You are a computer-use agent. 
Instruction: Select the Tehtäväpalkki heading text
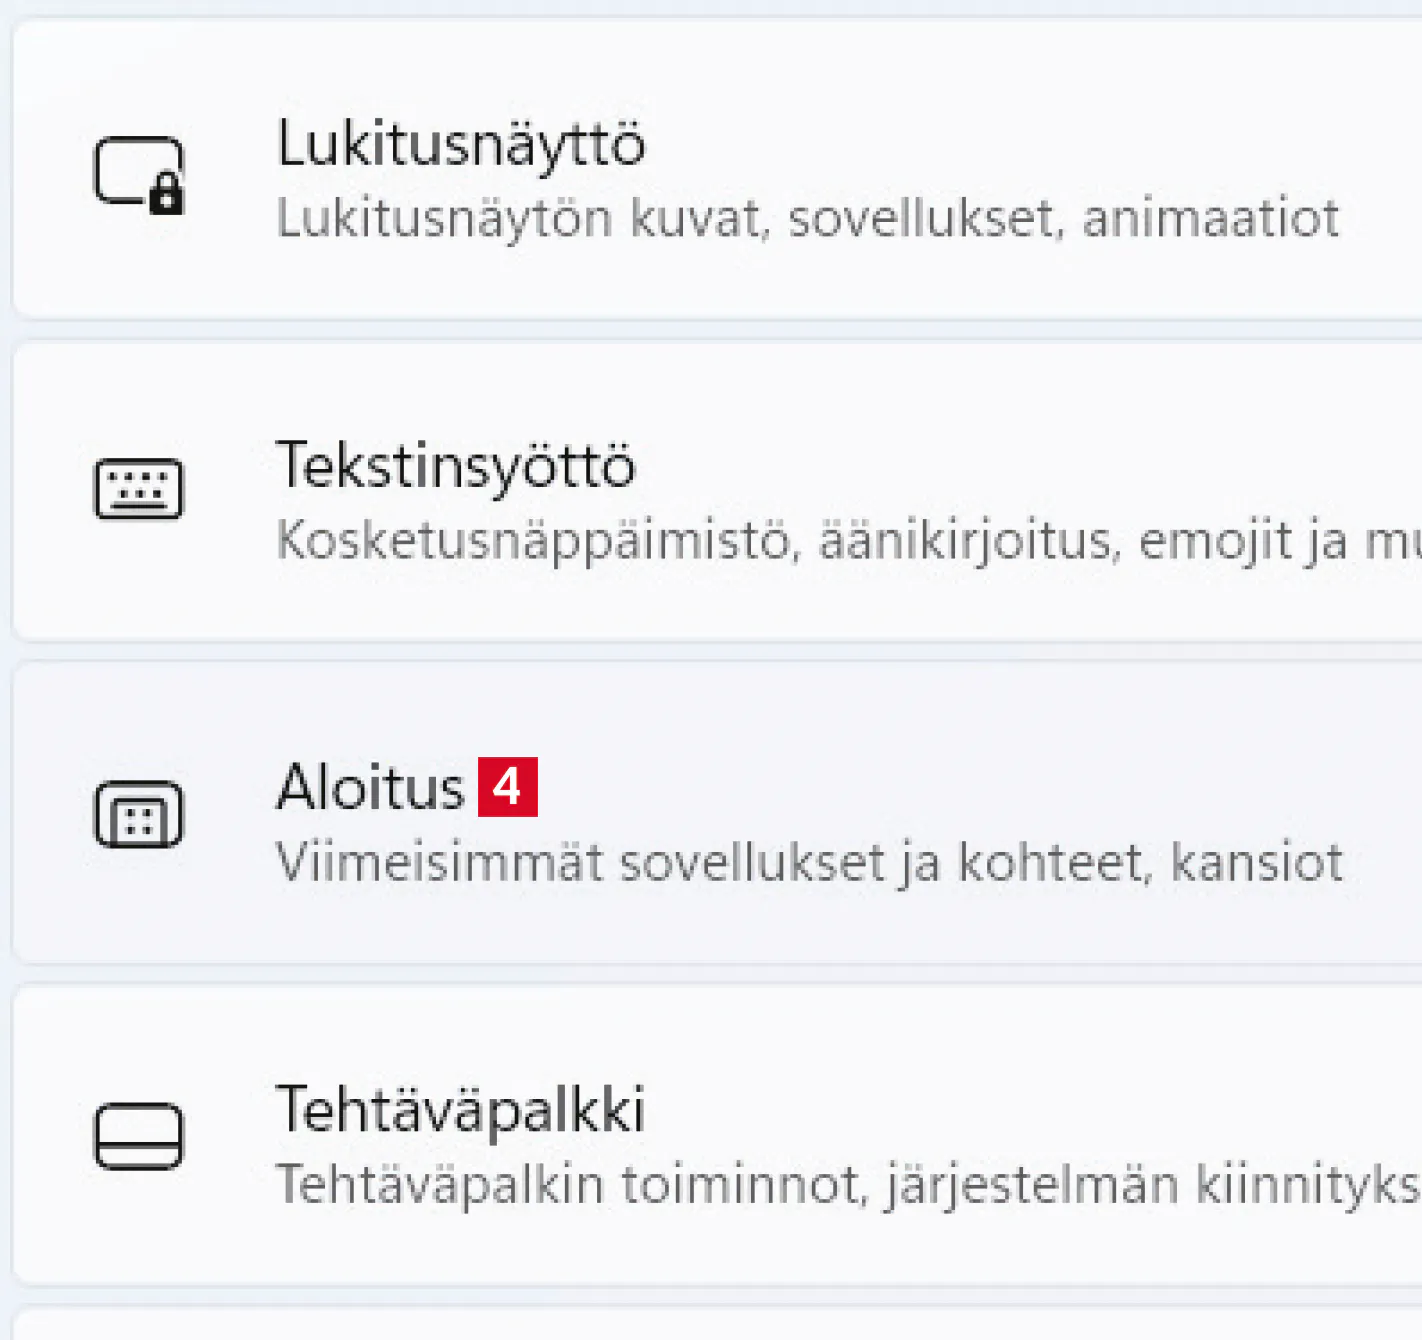pyautogui.click(x=460, y=1110)
